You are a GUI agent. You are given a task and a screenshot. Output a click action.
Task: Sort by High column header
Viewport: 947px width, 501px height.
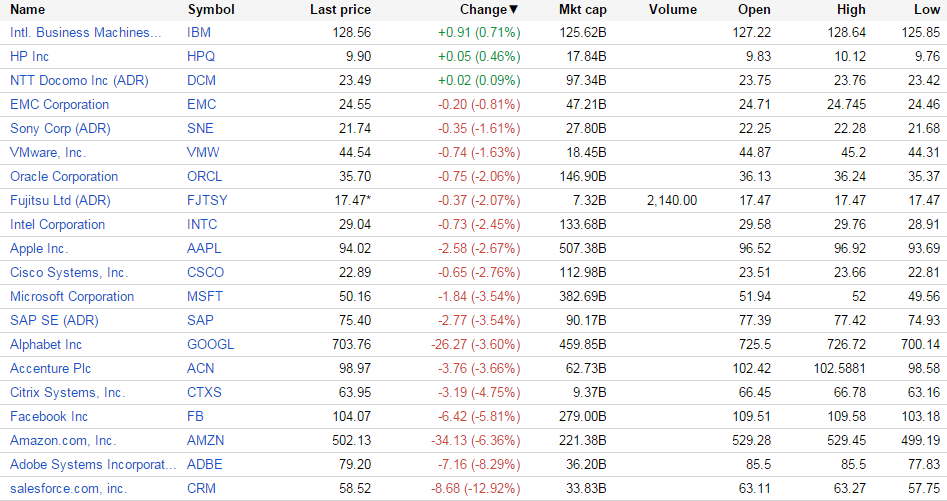pyautogui.click(x=851, y=10)
